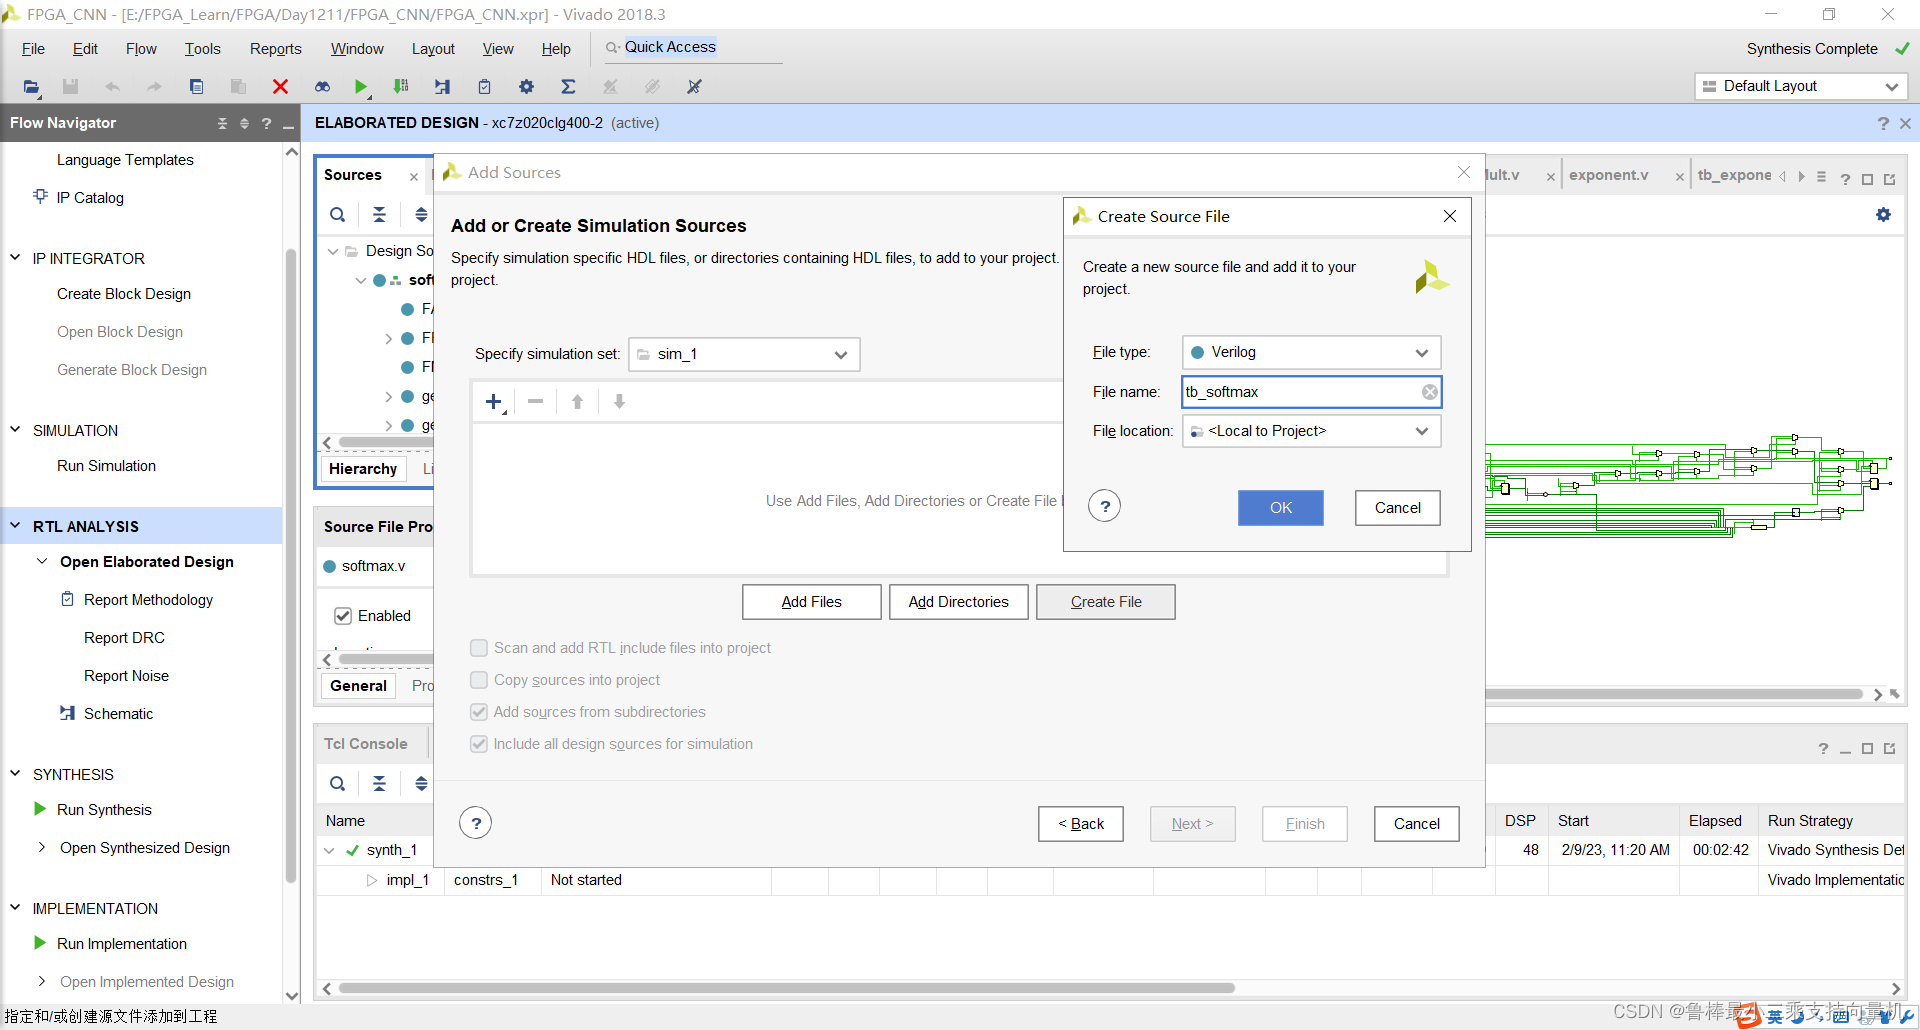This screenshot has width=1920, height=1030.
Task: Click Collapse All icon in Flow Navigator header
Action: [222, 123]
